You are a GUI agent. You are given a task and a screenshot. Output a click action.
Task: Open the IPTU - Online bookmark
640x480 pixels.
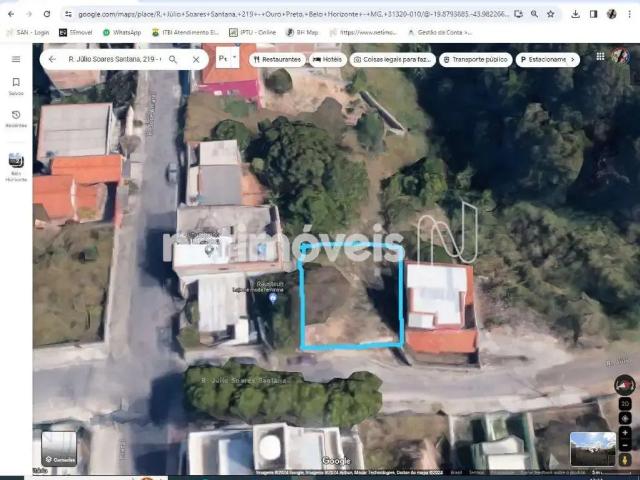253,32
